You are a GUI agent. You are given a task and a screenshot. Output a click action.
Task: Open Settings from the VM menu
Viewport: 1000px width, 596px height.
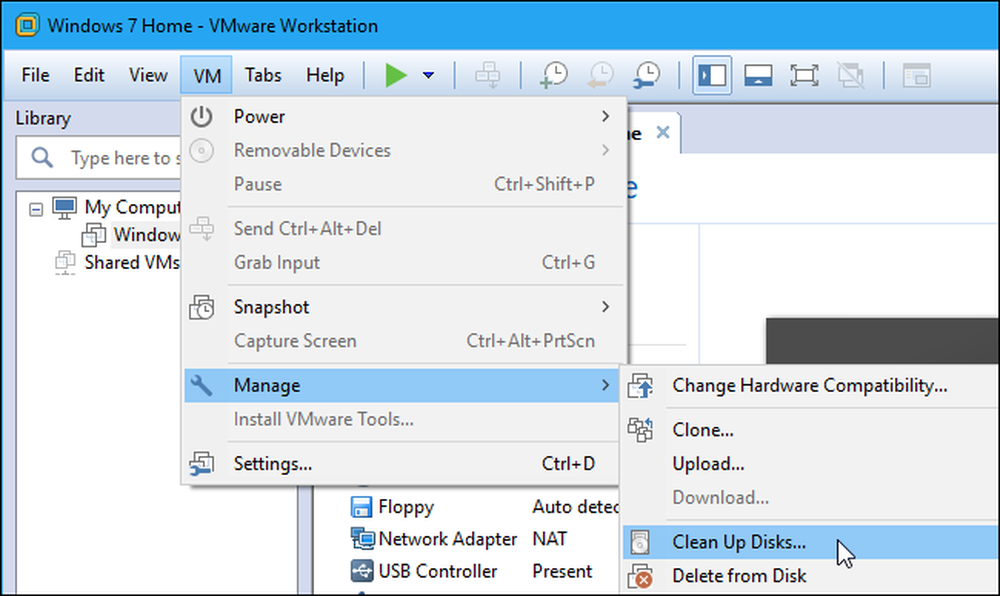coord(402,464)
